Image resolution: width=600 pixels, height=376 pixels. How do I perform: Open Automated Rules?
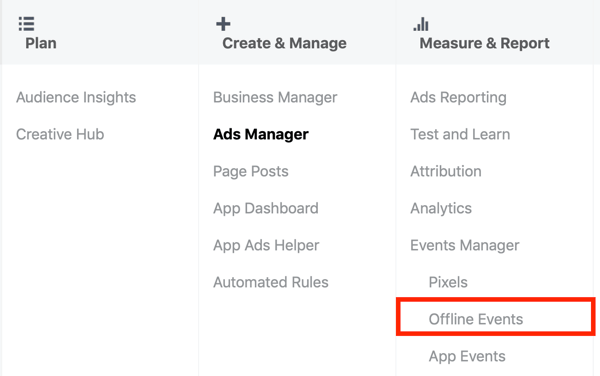tap(271, 282)
